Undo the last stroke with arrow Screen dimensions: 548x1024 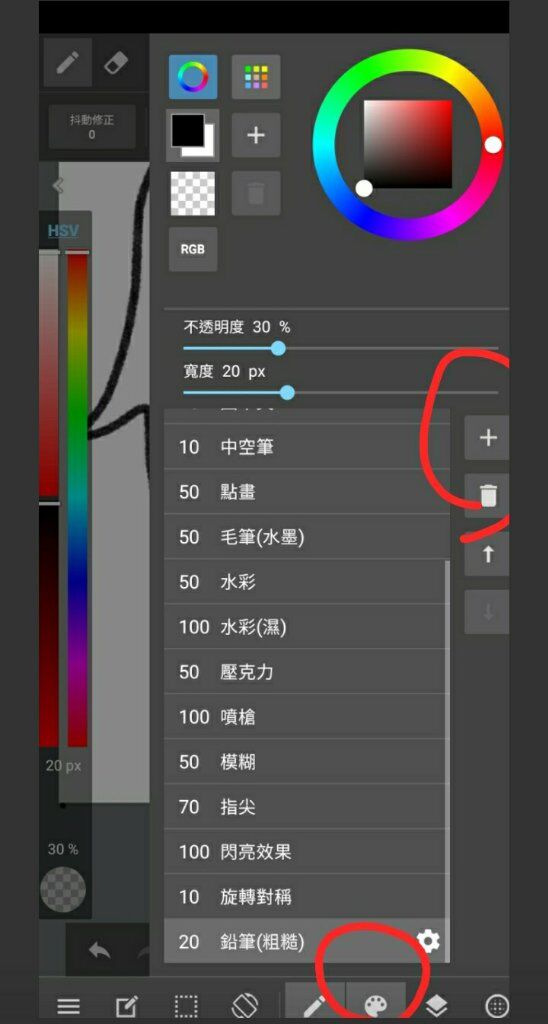(99, 950)
